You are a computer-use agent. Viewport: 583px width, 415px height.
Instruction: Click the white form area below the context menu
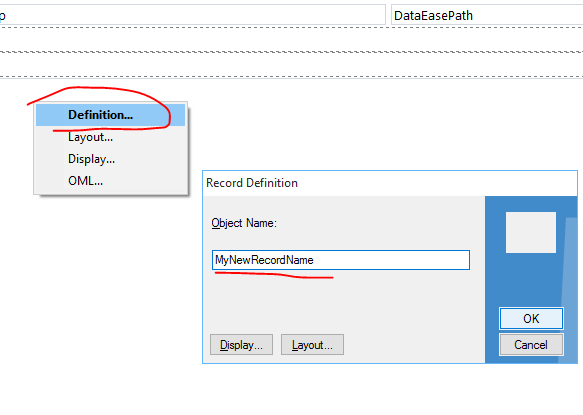pyautogui.click(x=100, y=297)
